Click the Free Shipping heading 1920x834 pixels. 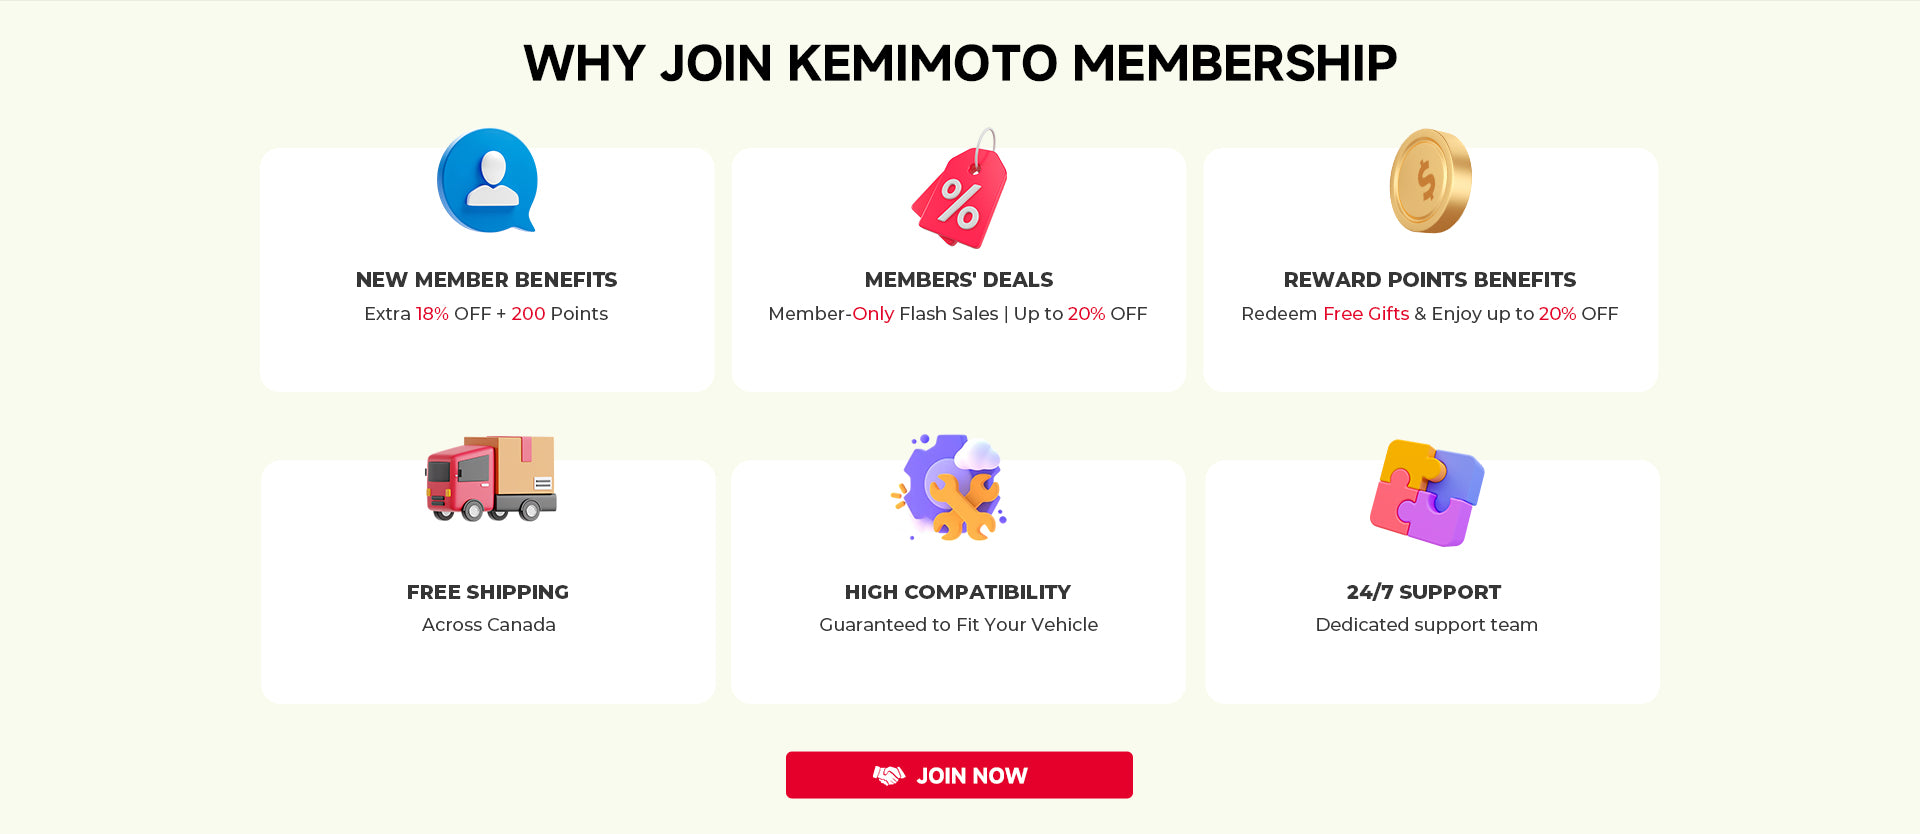point(488,592)
